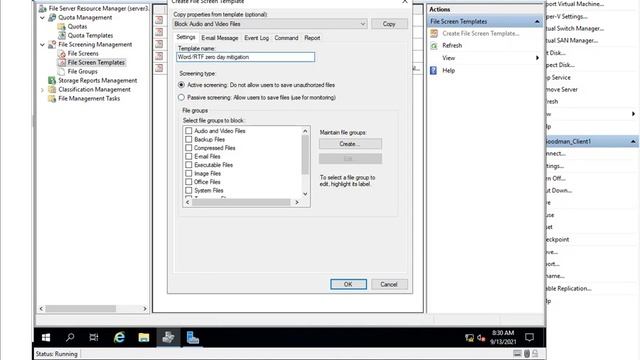
Task: Click the File Management Tasks icon
Action: (x=52, y=98)
